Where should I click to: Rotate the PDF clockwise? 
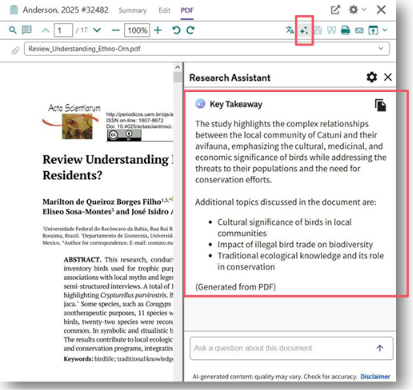(x=190, y=30)
